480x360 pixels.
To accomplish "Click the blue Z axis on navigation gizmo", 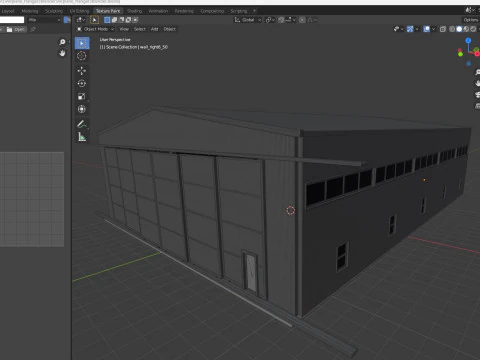I will [x=468, y=40].
